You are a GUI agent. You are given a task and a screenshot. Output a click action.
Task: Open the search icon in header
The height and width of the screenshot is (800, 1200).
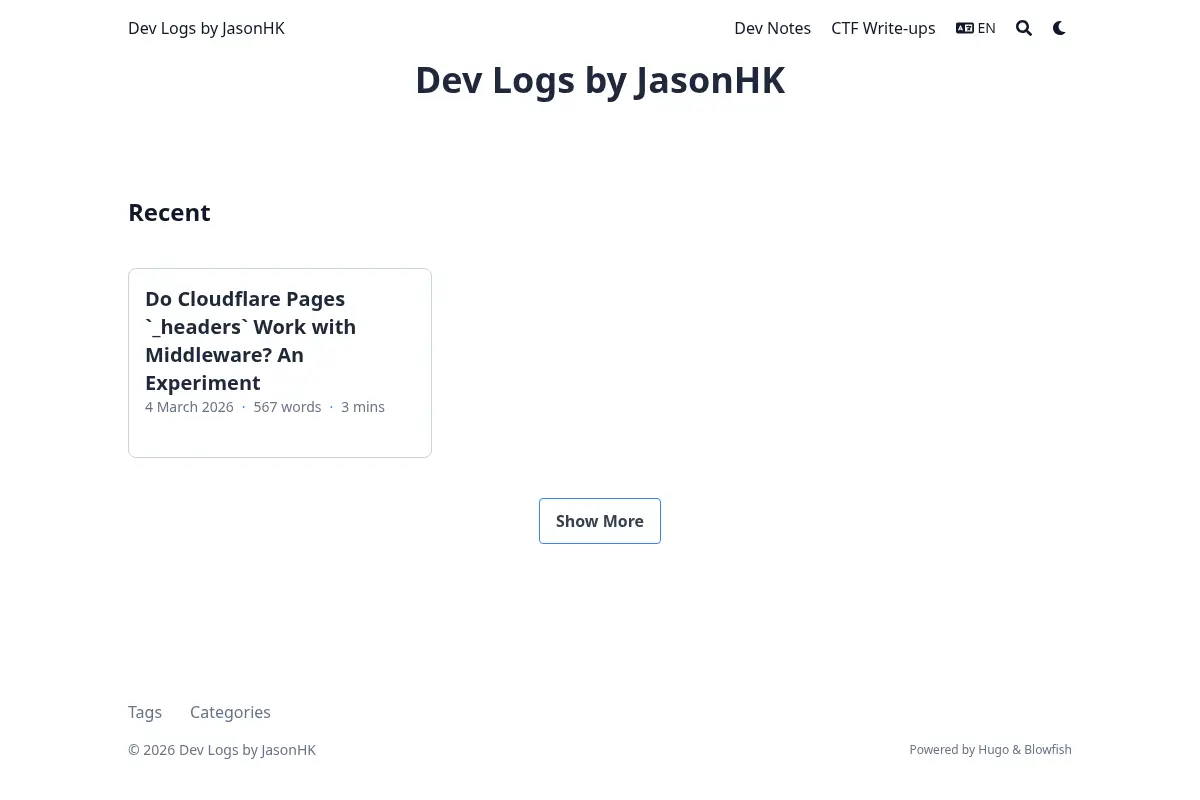[x=1024, y=28]
